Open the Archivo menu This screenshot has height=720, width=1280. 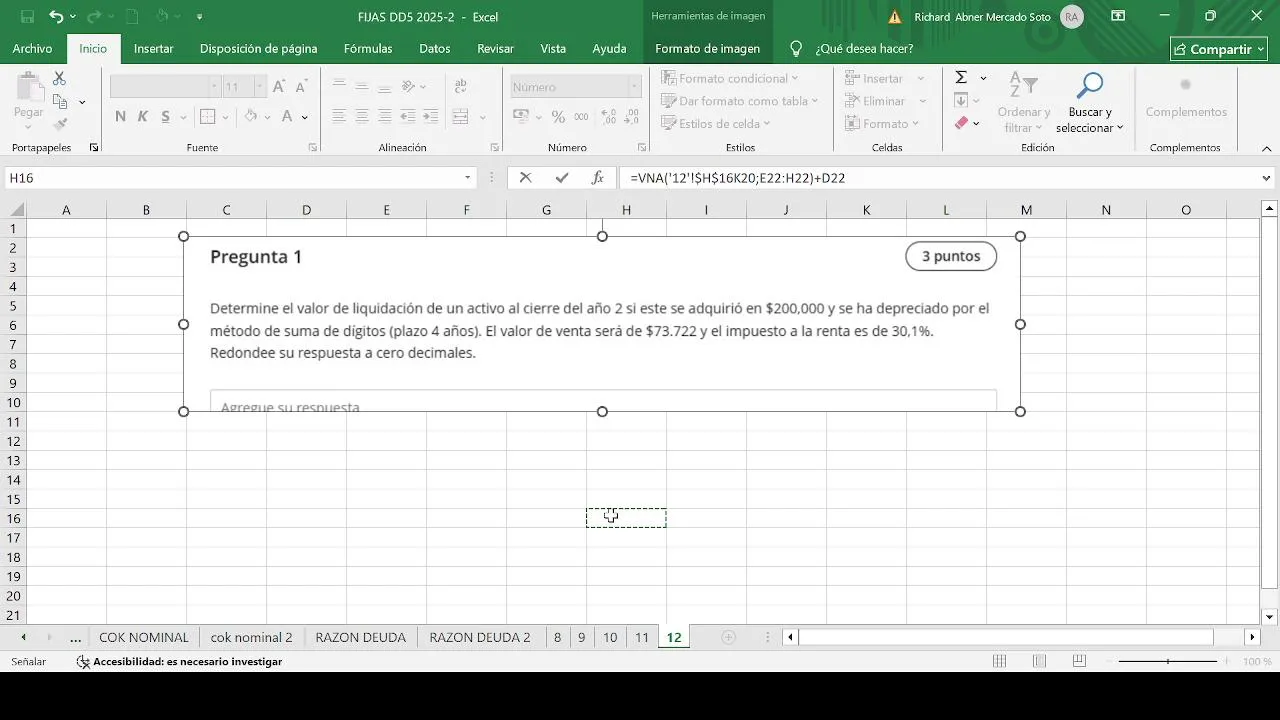tap(32, 48)
